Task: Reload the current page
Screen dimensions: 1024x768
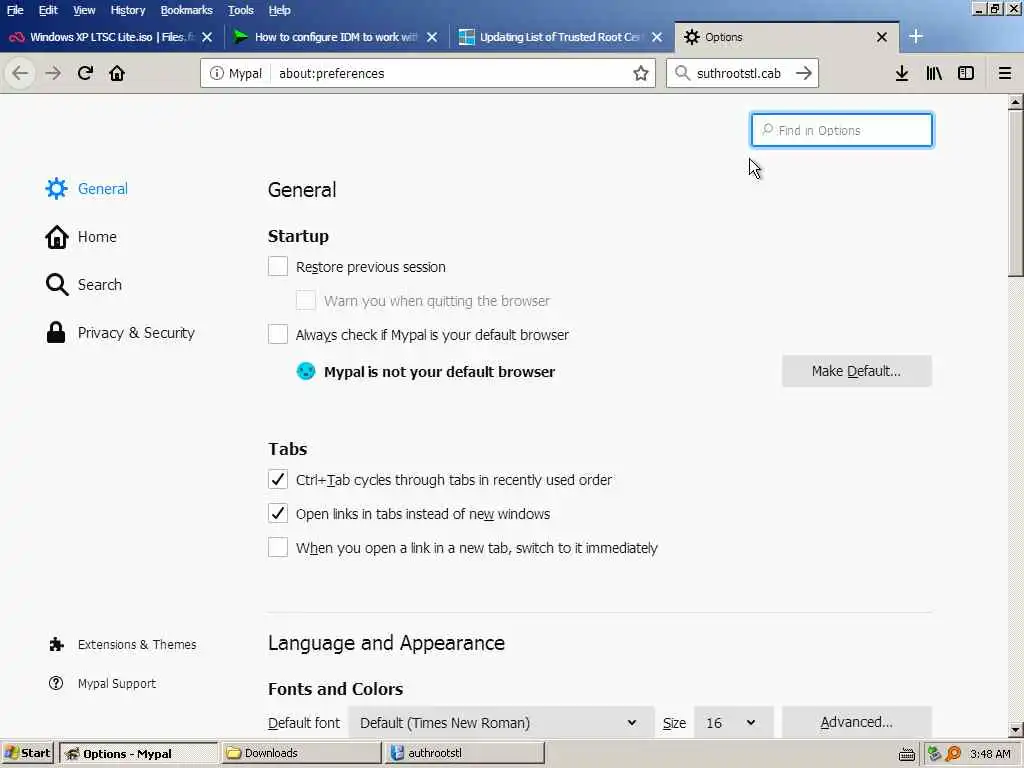Action: [x=86, y=73]
